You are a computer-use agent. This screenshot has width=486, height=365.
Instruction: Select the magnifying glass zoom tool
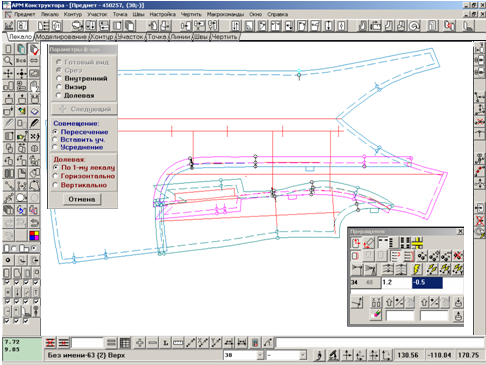coord(8,61)
